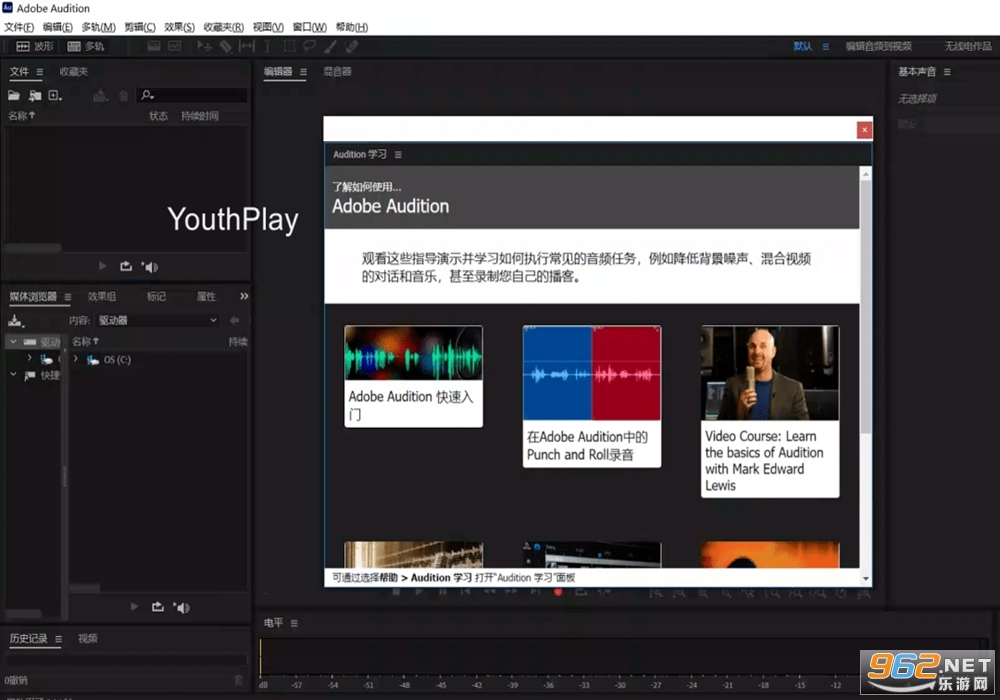The image size is (1000, 700).
Task: Open Punch and Roll录音 tutorial card
Action: (x=592, y=396)
